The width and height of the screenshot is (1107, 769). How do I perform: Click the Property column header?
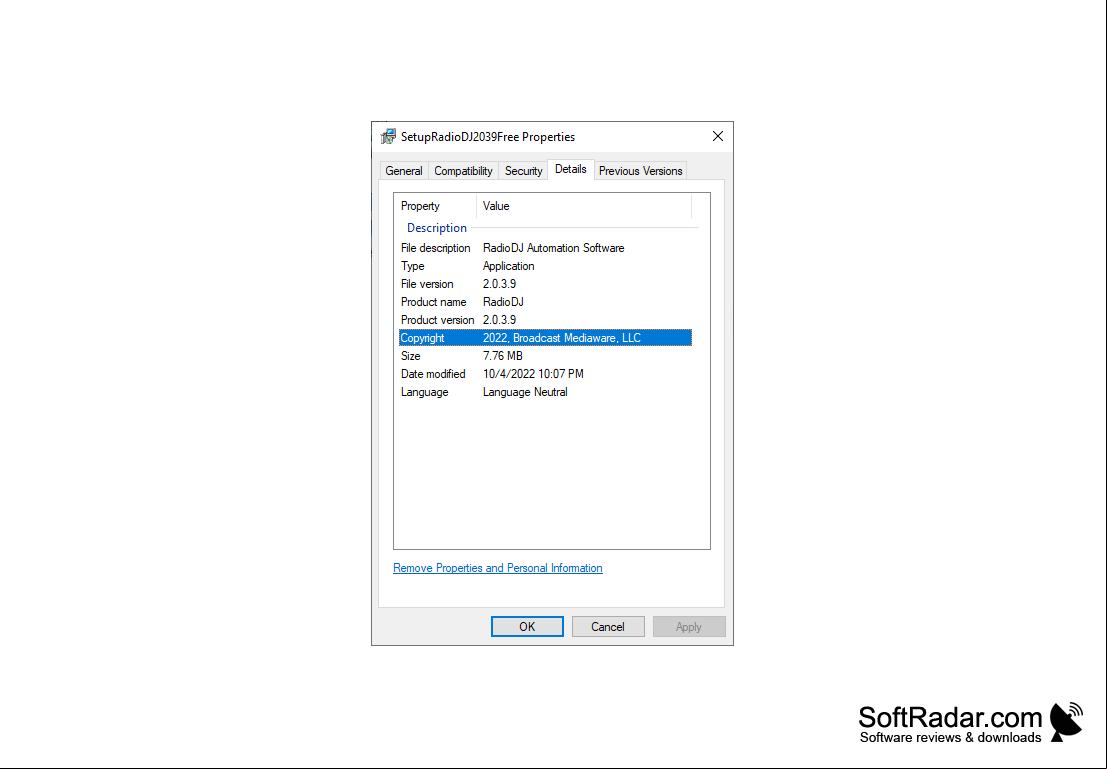[x=436, y=206]
